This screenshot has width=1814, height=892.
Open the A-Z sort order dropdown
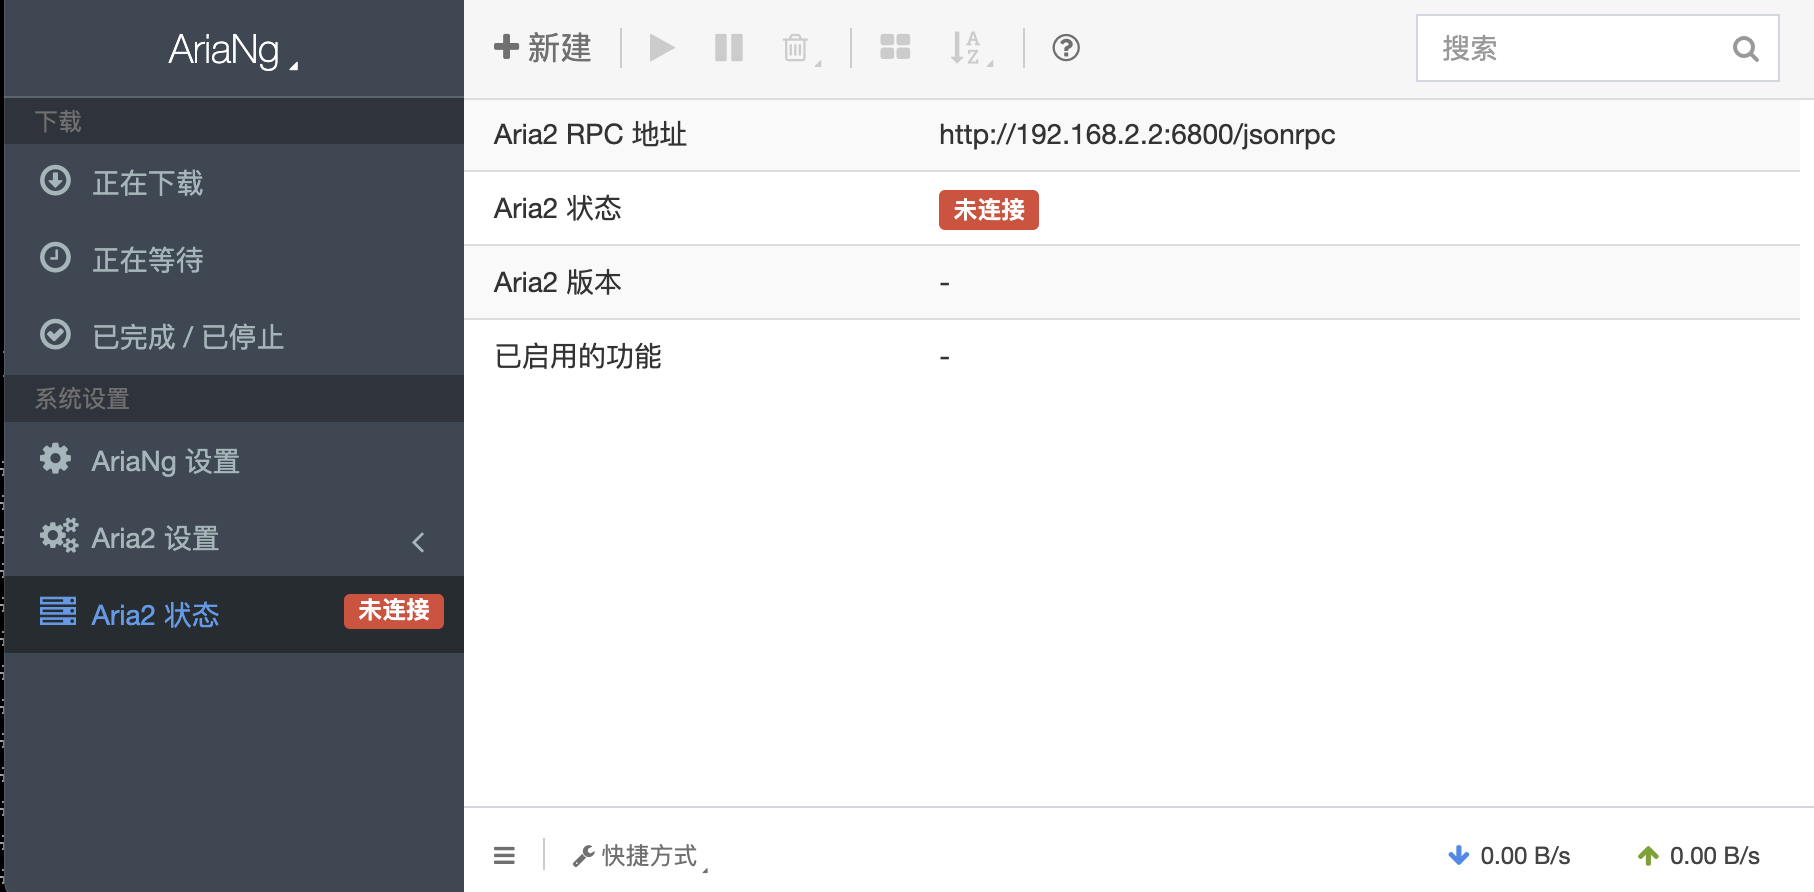point(971,48)
